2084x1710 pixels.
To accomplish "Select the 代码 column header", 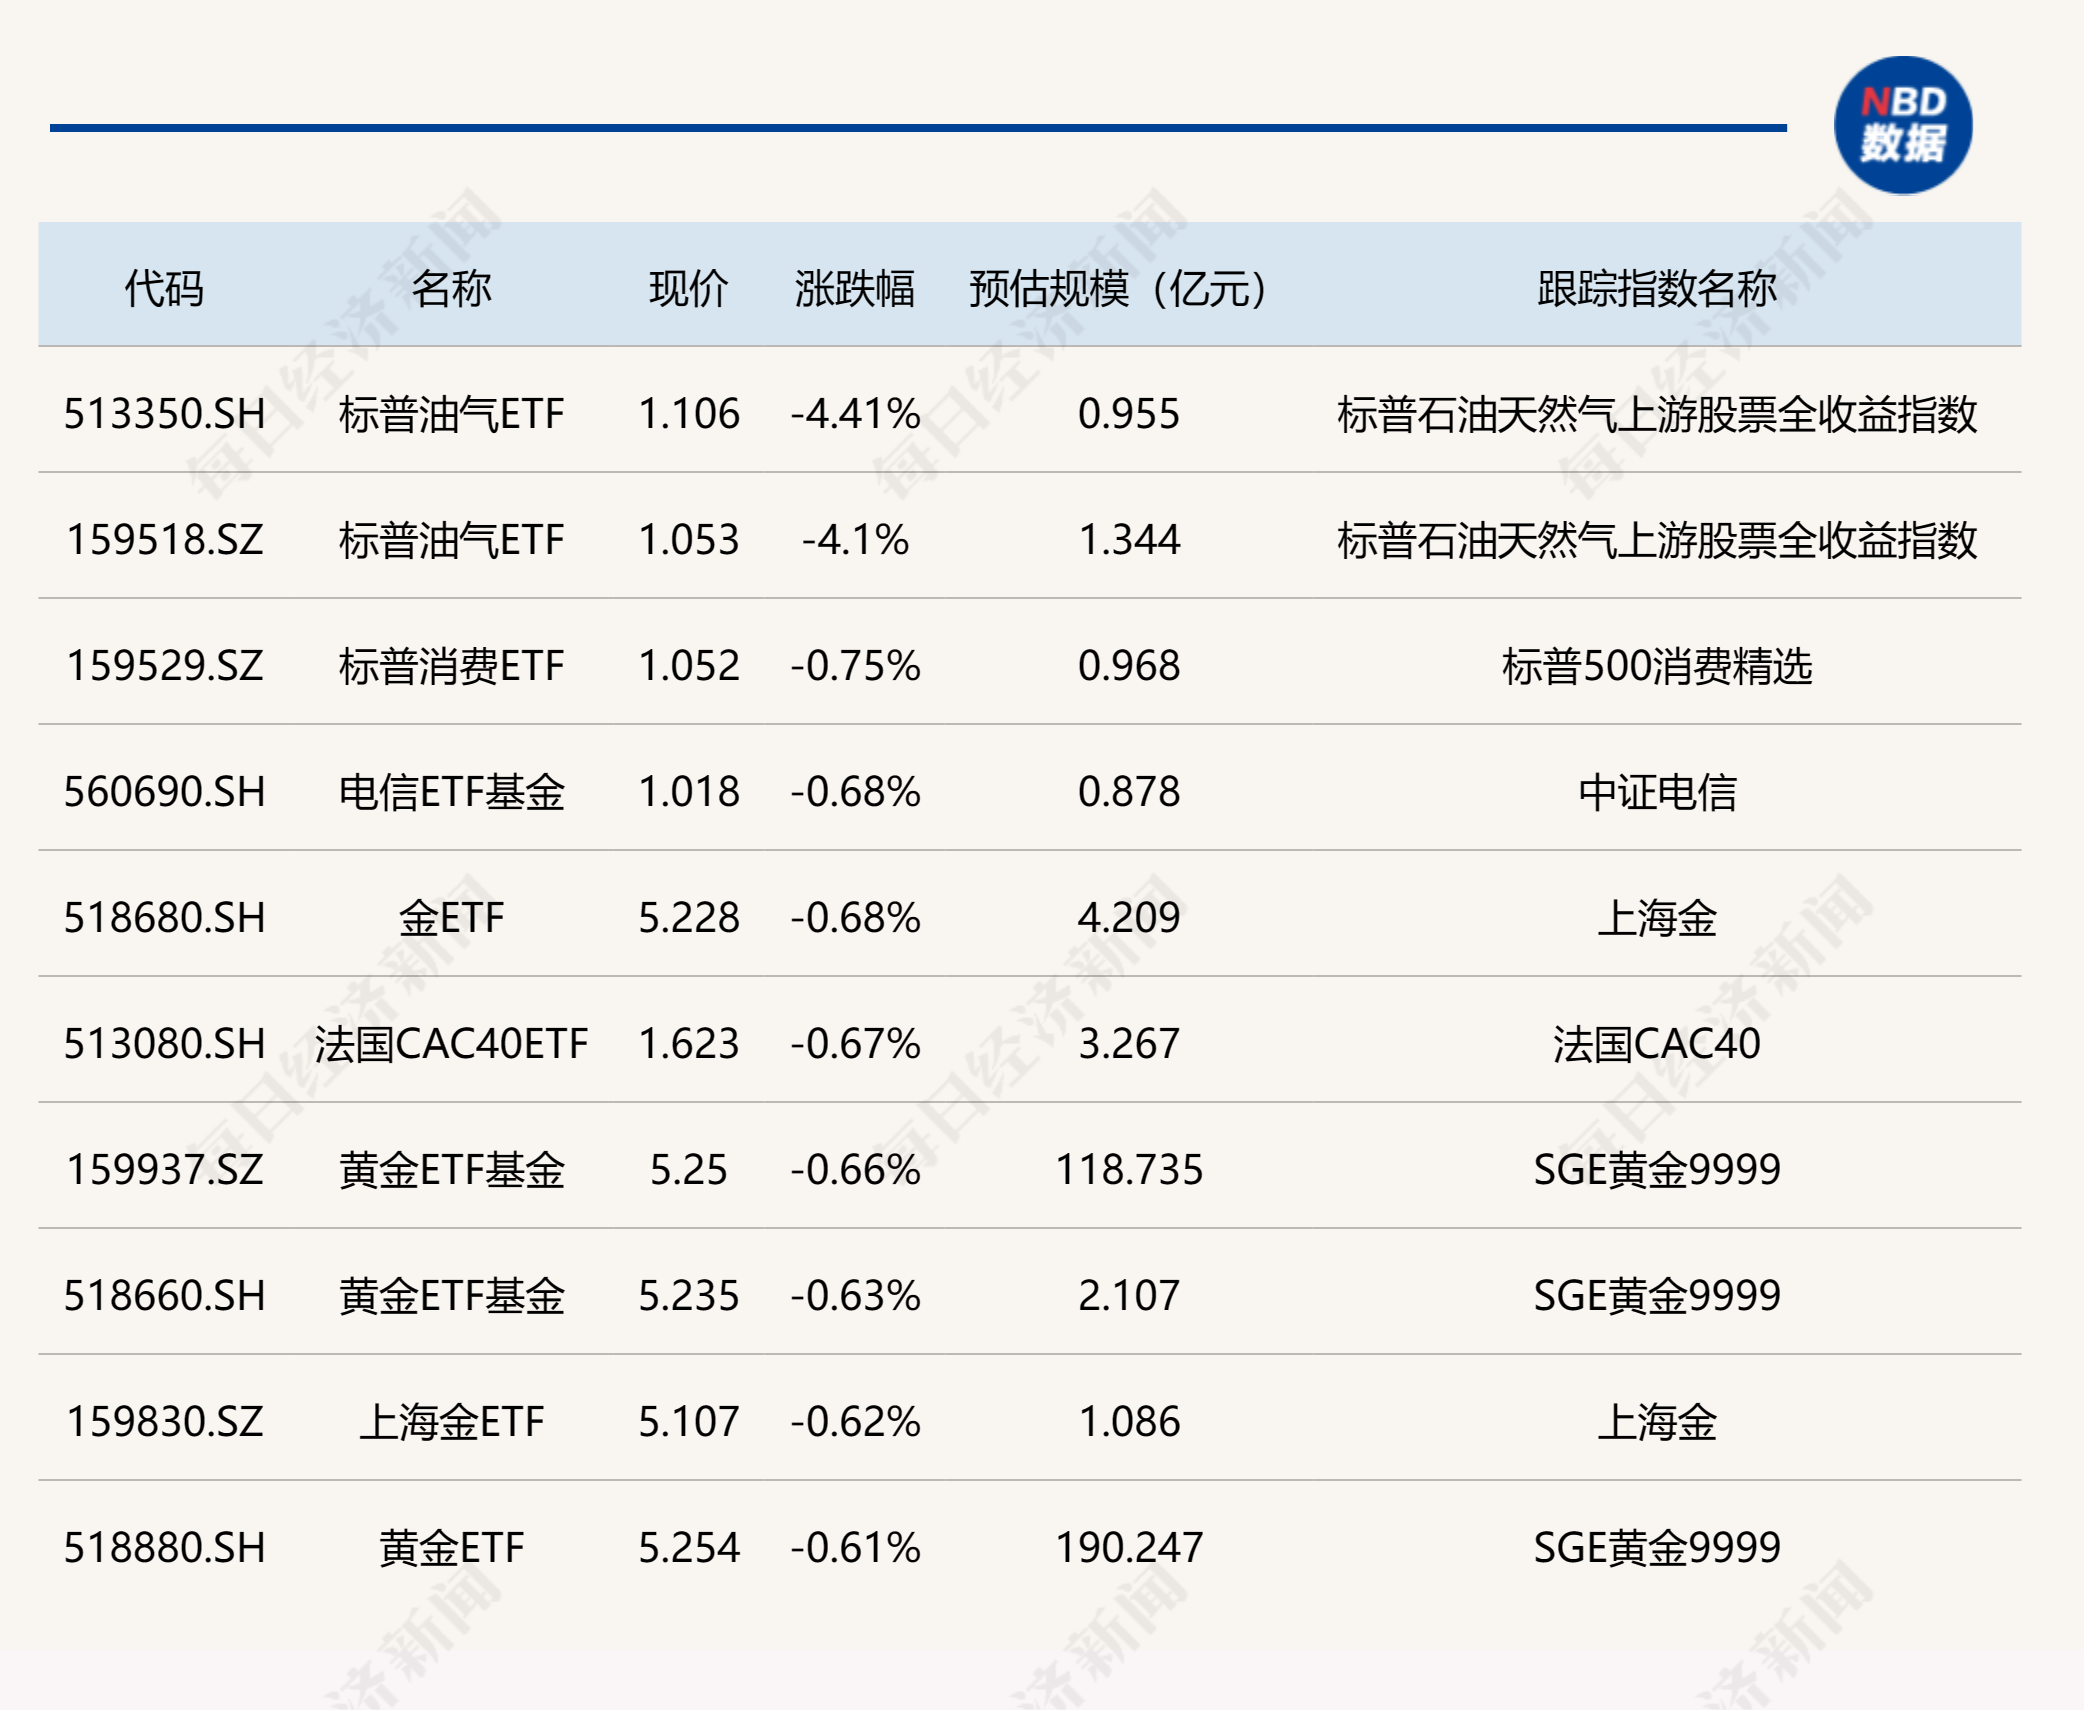I will (164, 288).
